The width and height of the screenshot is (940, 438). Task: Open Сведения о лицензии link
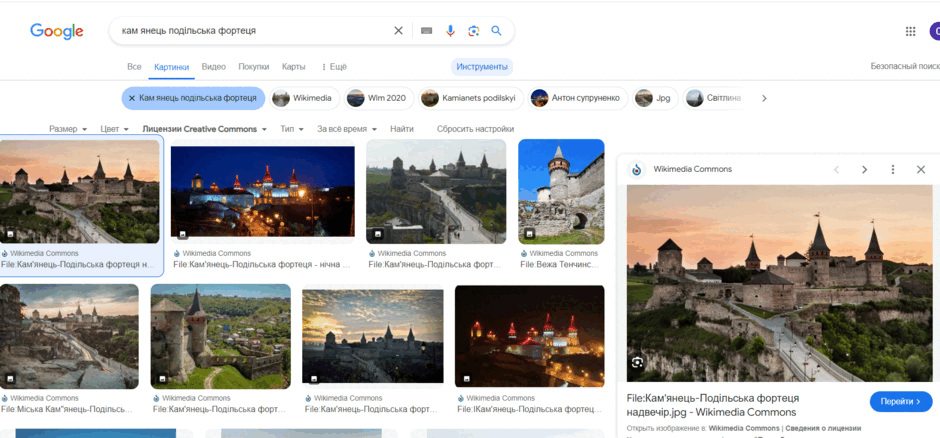(x=824, y=428)
